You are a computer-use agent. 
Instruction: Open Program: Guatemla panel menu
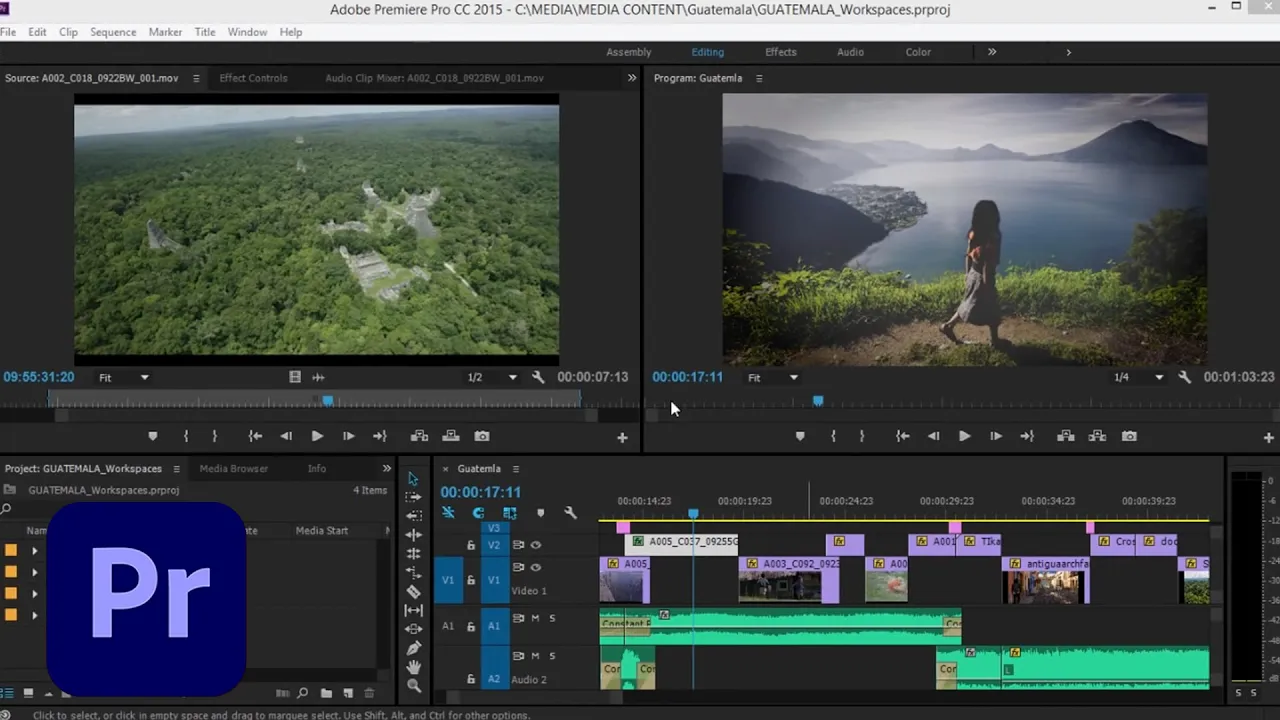tap(759, 78)
